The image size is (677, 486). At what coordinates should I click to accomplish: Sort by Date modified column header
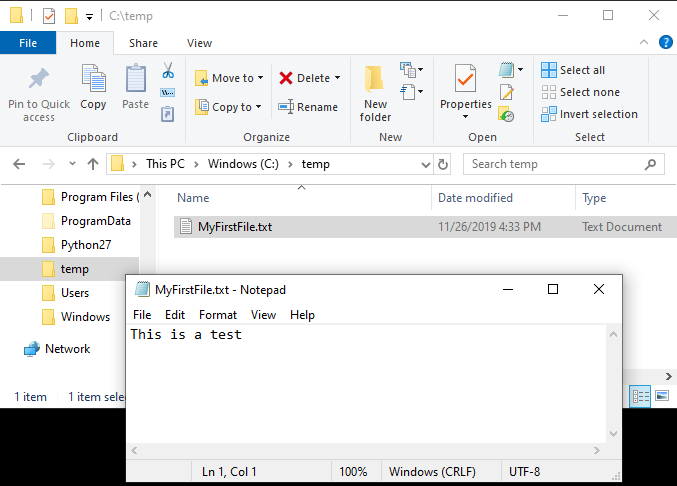[x=503, y=198]
